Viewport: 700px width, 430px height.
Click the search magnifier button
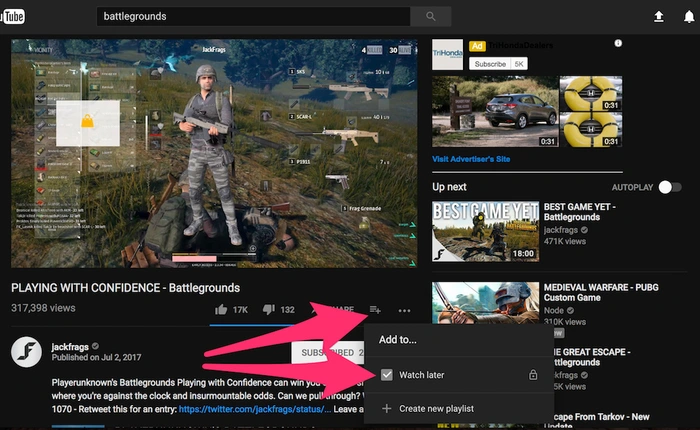[x=431, y=16]
